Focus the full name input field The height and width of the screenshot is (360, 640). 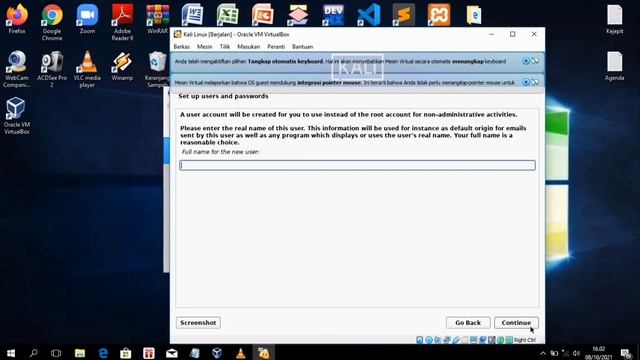pyautogui.click(x=358, y=165)
